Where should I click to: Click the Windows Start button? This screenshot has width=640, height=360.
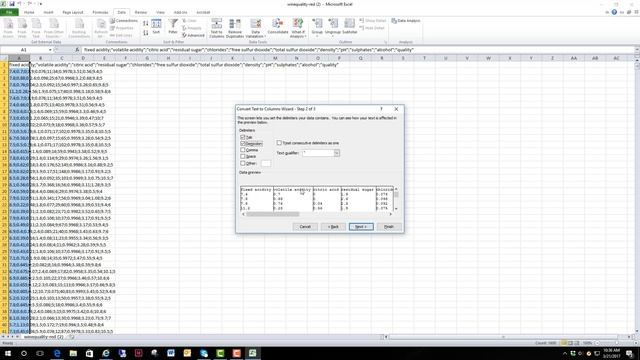click(x=7, y=353)
